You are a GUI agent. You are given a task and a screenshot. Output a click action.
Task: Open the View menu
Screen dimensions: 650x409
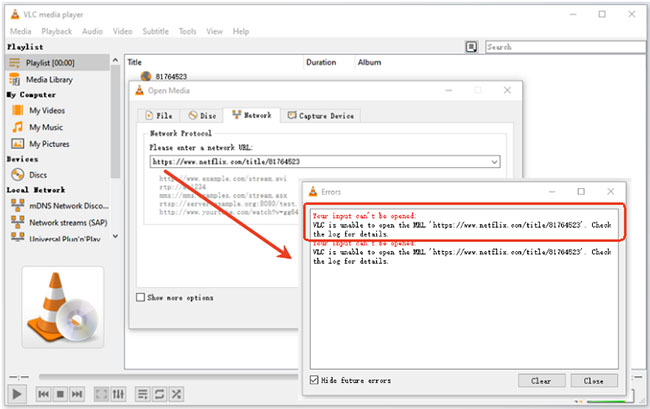coord(214,31)
